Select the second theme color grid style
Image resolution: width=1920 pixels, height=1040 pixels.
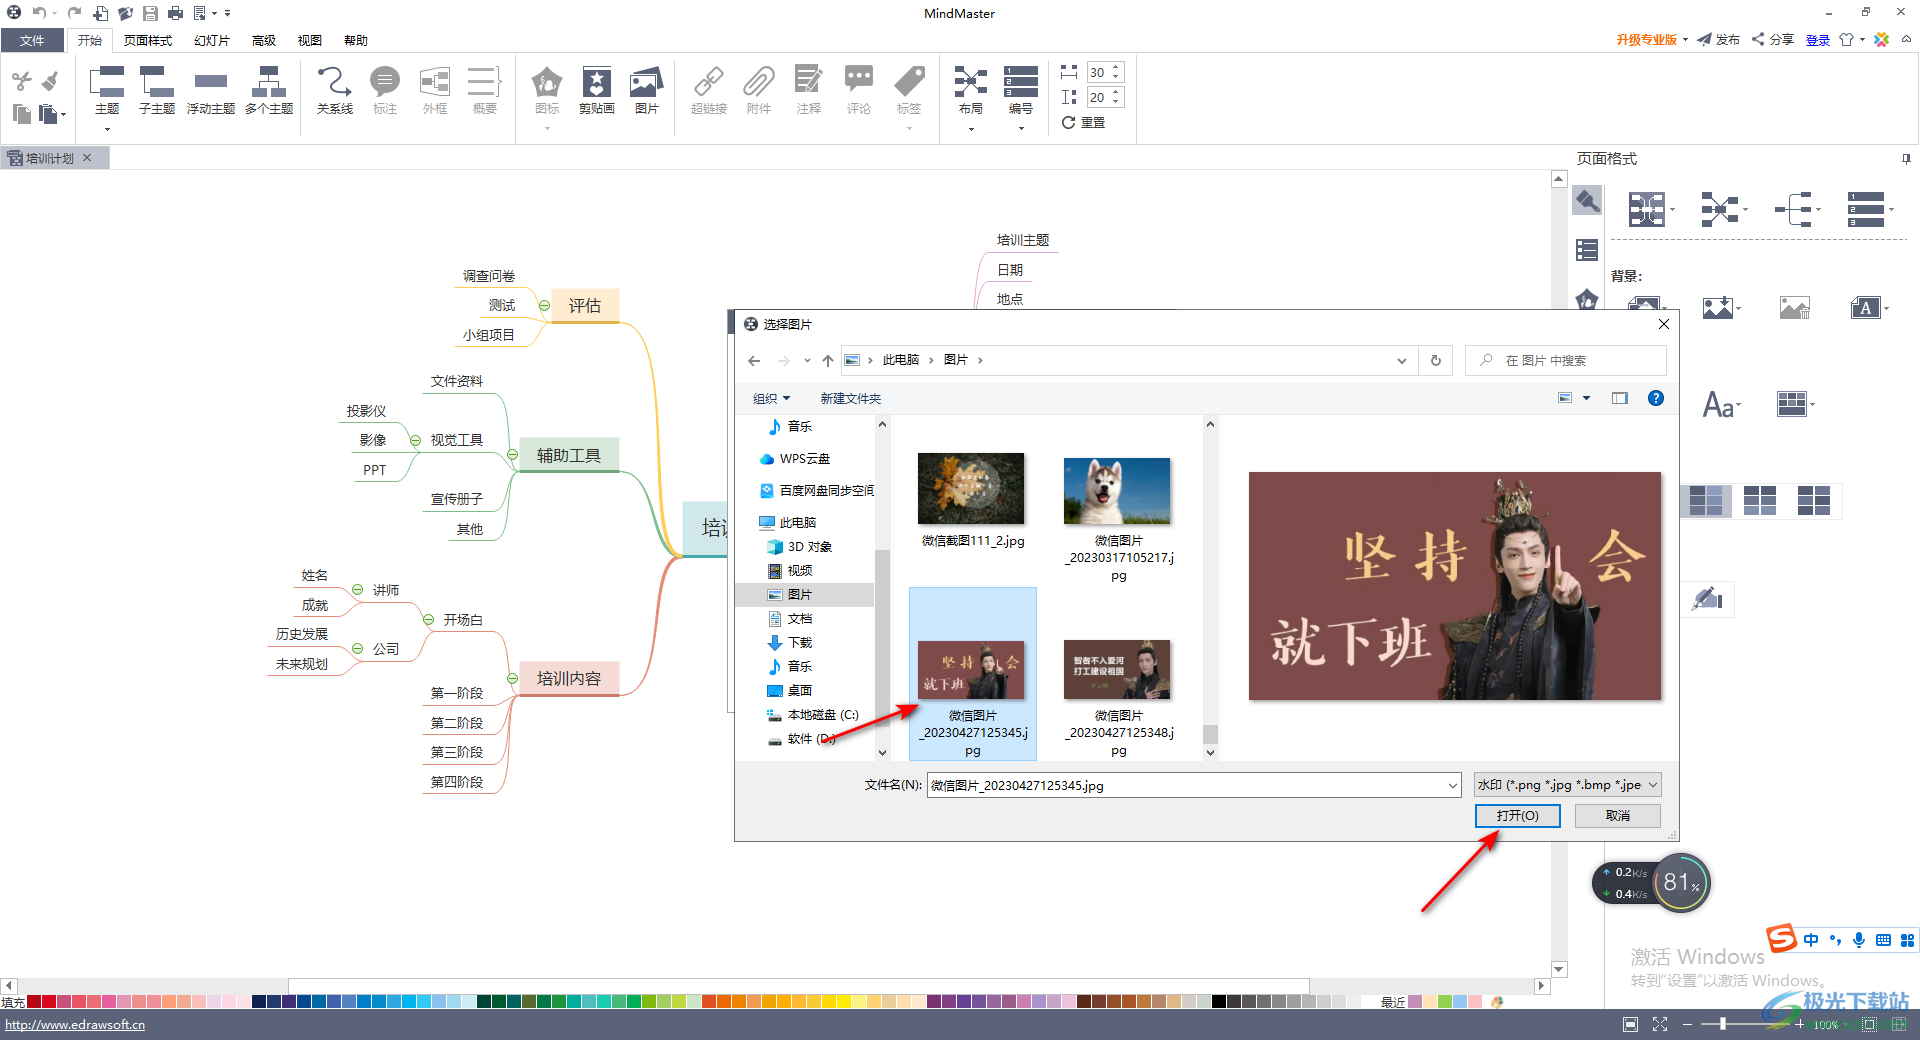[x=1760, y=500]
